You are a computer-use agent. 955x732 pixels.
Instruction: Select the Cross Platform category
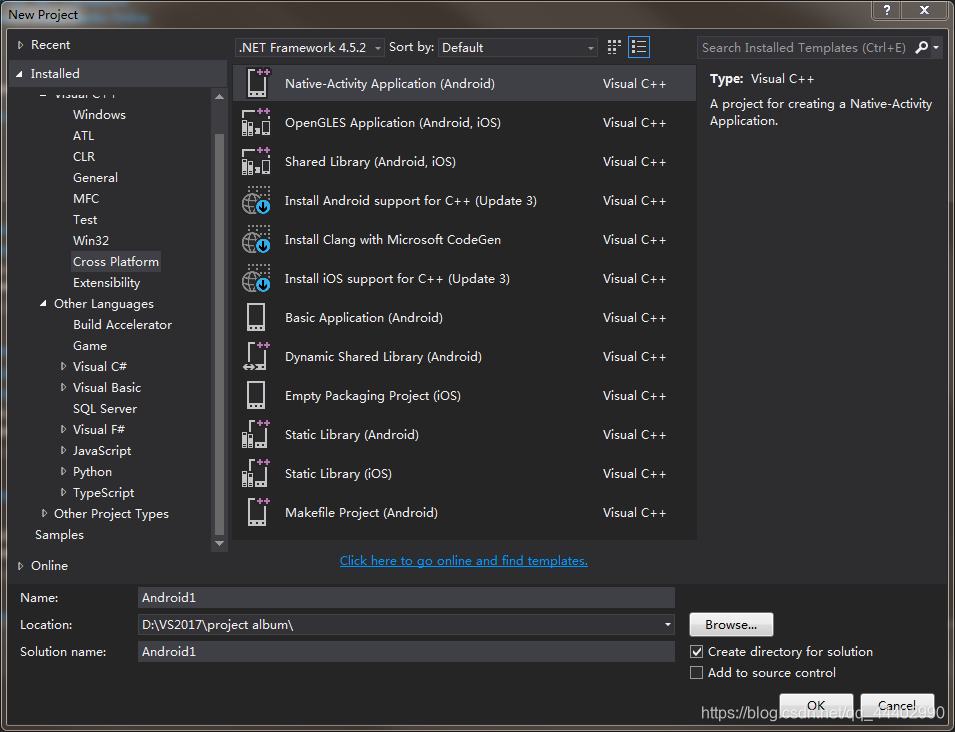point(116,262)
